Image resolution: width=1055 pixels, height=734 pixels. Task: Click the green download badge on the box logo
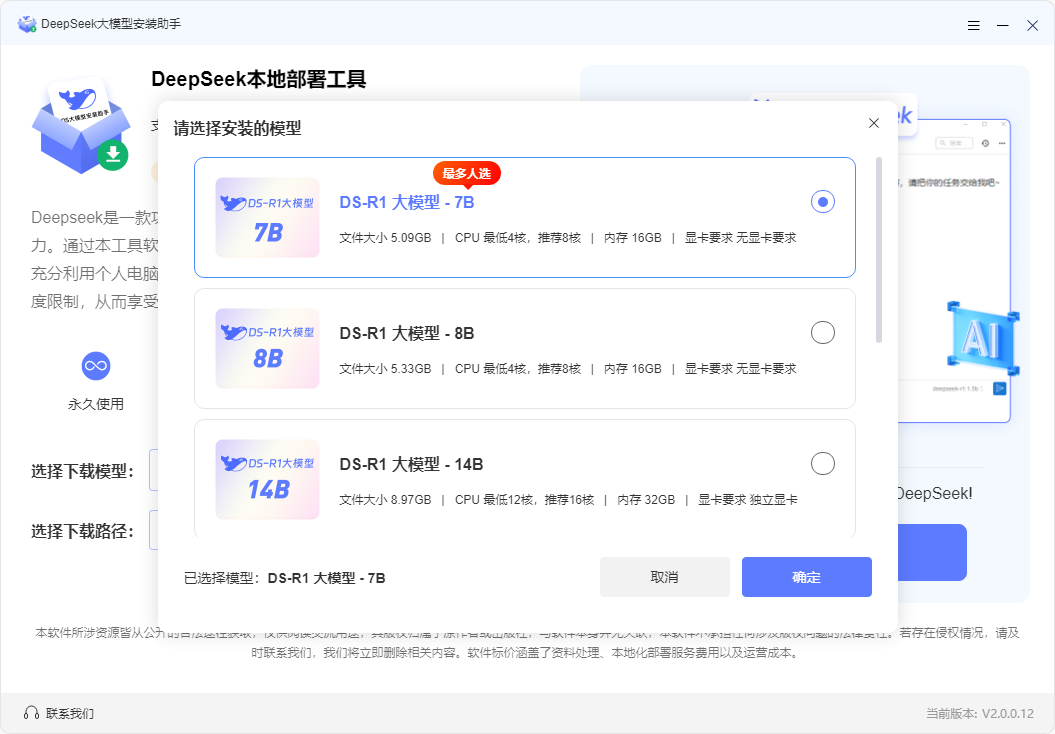(113, 154)
